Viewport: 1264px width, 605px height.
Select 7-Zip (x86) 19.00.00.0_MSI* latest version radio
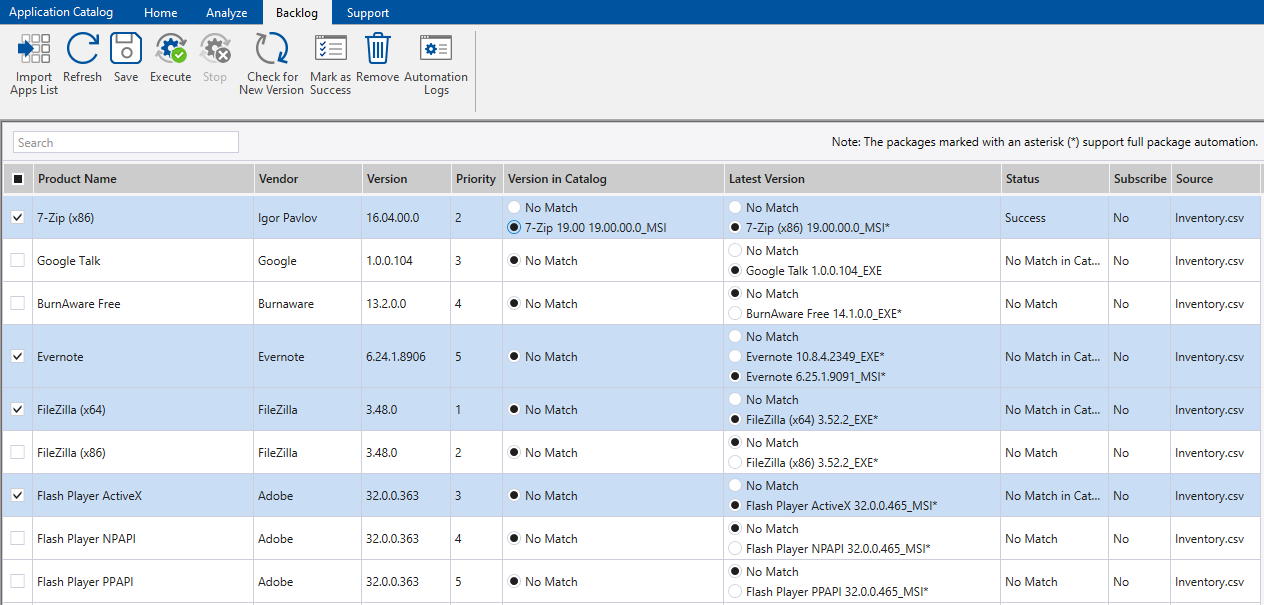click(x=736, y=227)
